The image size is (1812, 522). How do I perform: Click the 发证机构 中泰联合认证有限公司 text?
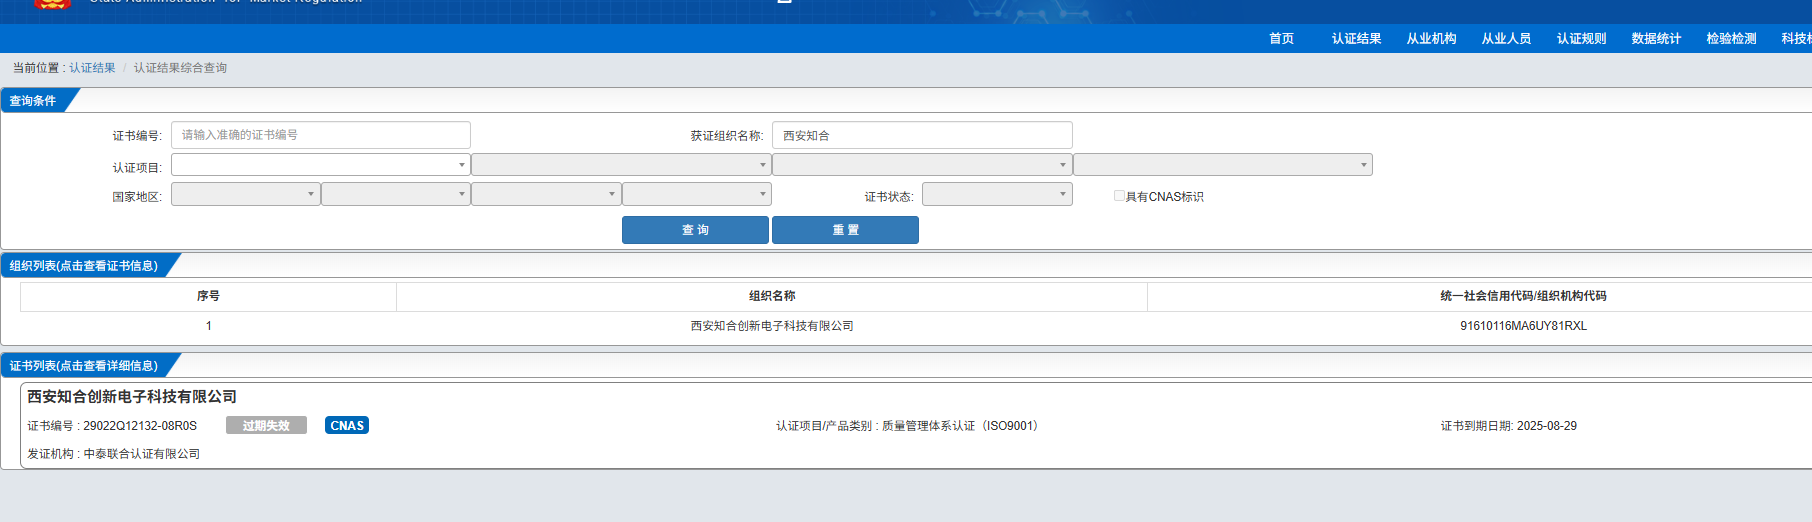[x=113, y=454]
